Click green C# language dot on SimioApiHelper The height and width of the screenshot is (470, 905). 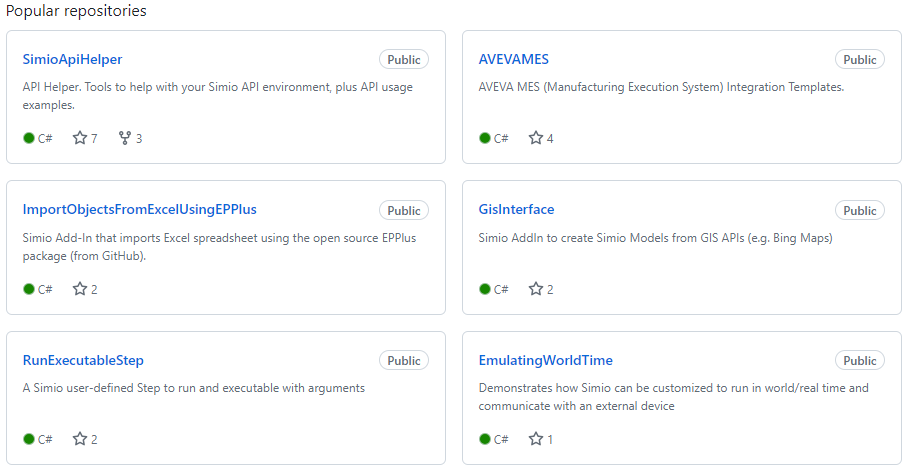[x=29, y=138]
